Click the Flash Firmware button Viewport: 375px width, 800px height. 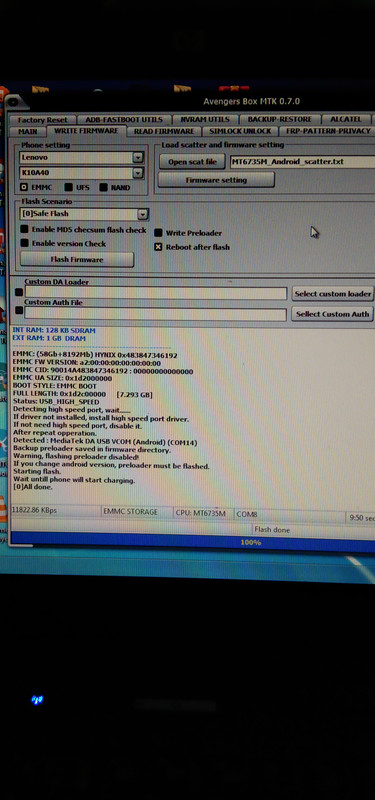(x=77, y=260)
